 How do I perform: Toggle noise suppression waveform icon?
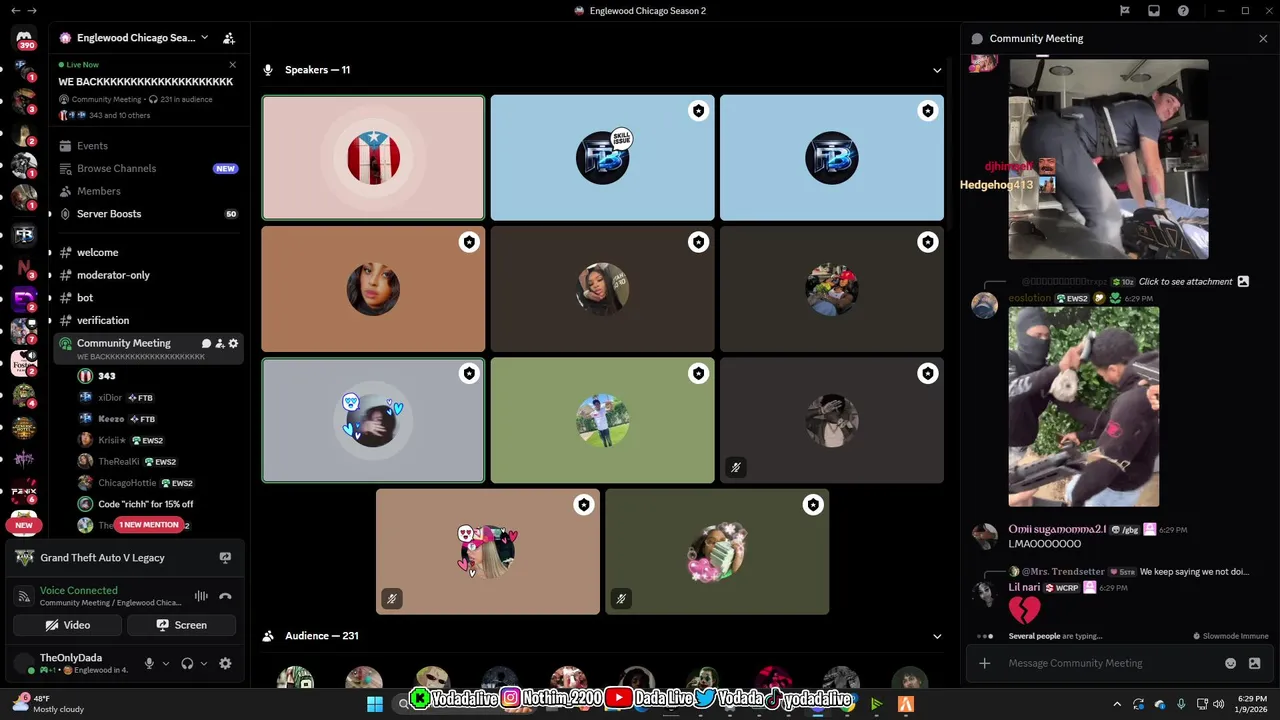click(x=201, y=596)
